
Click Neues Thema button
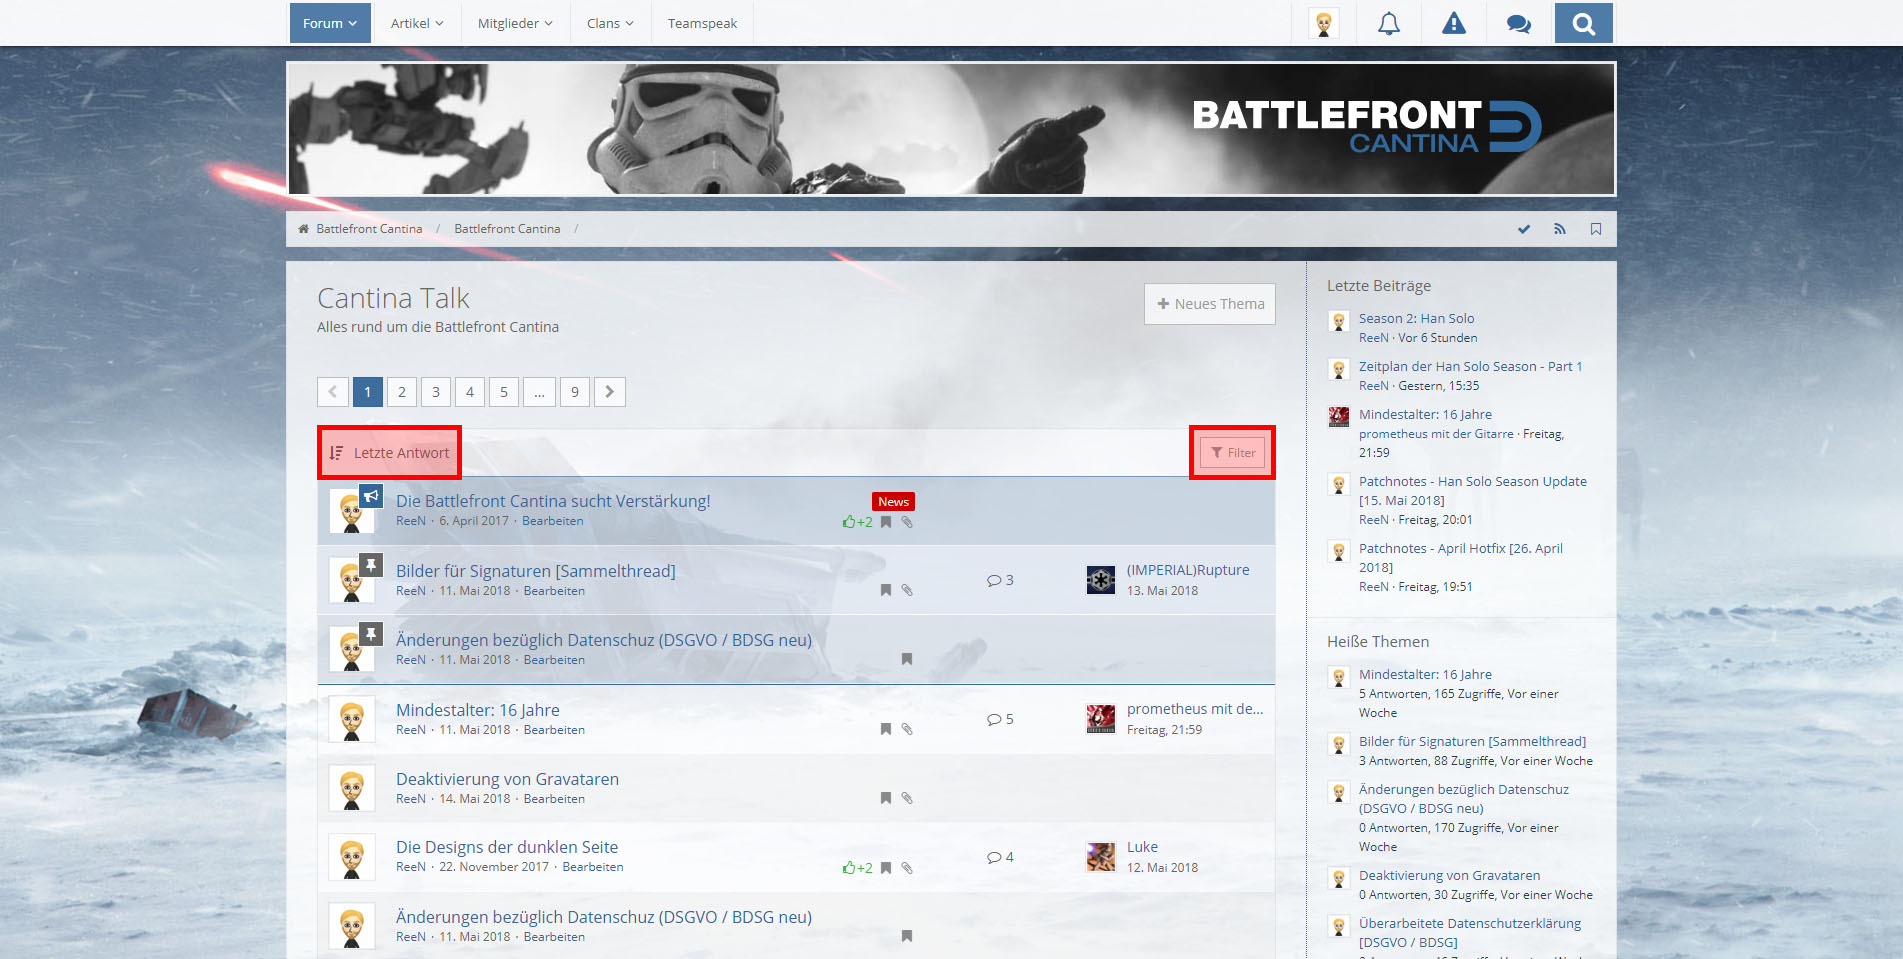(x=1210, y=304)
